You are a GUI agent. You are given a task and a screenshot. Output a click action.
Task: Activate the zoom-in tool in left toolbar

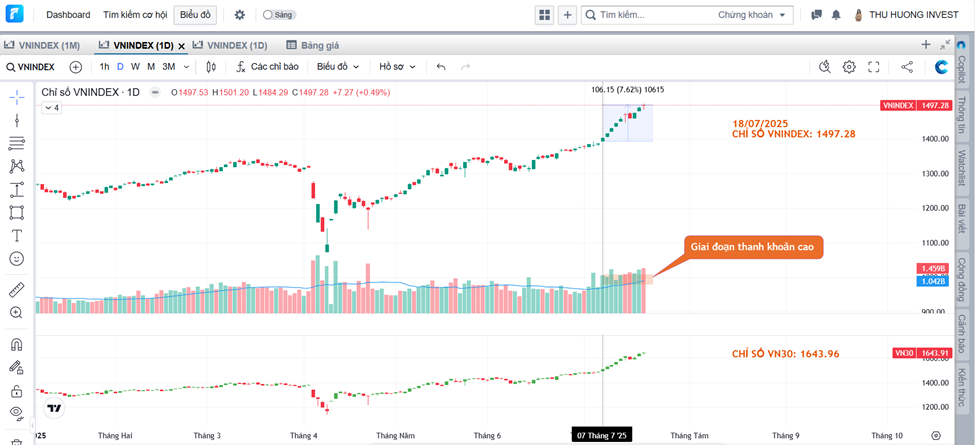click(x=17, y=313)
